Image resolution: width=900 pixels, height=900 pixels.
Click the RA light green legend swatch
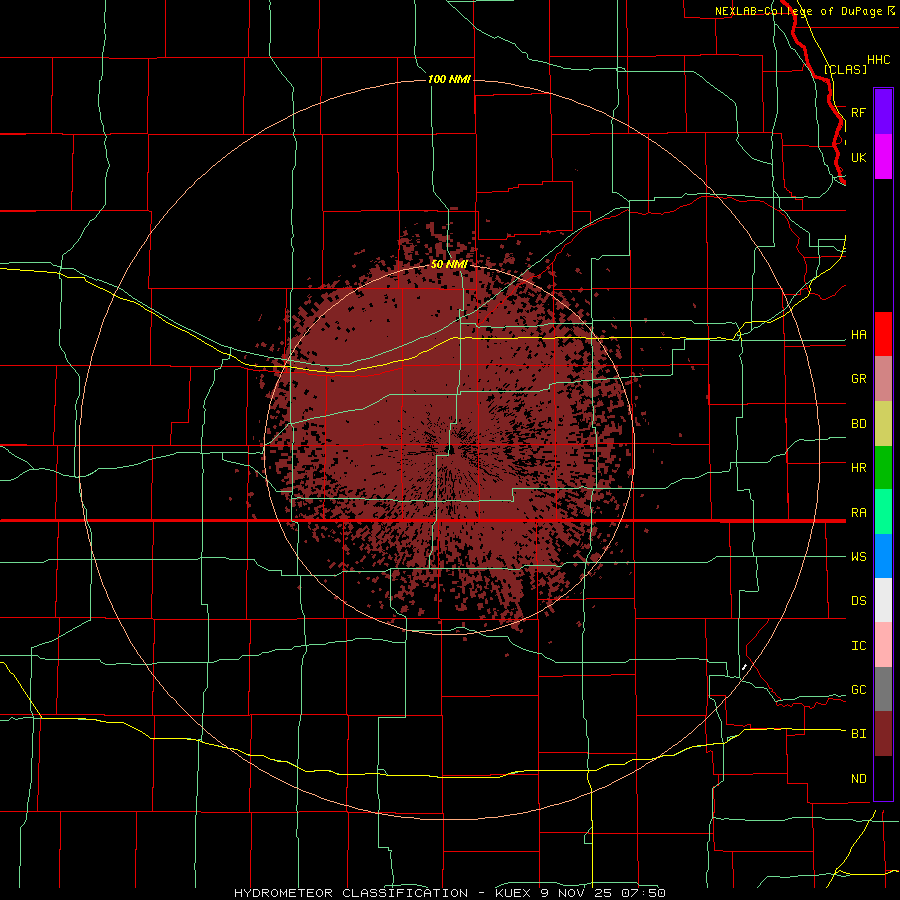(x=883, y=512)
